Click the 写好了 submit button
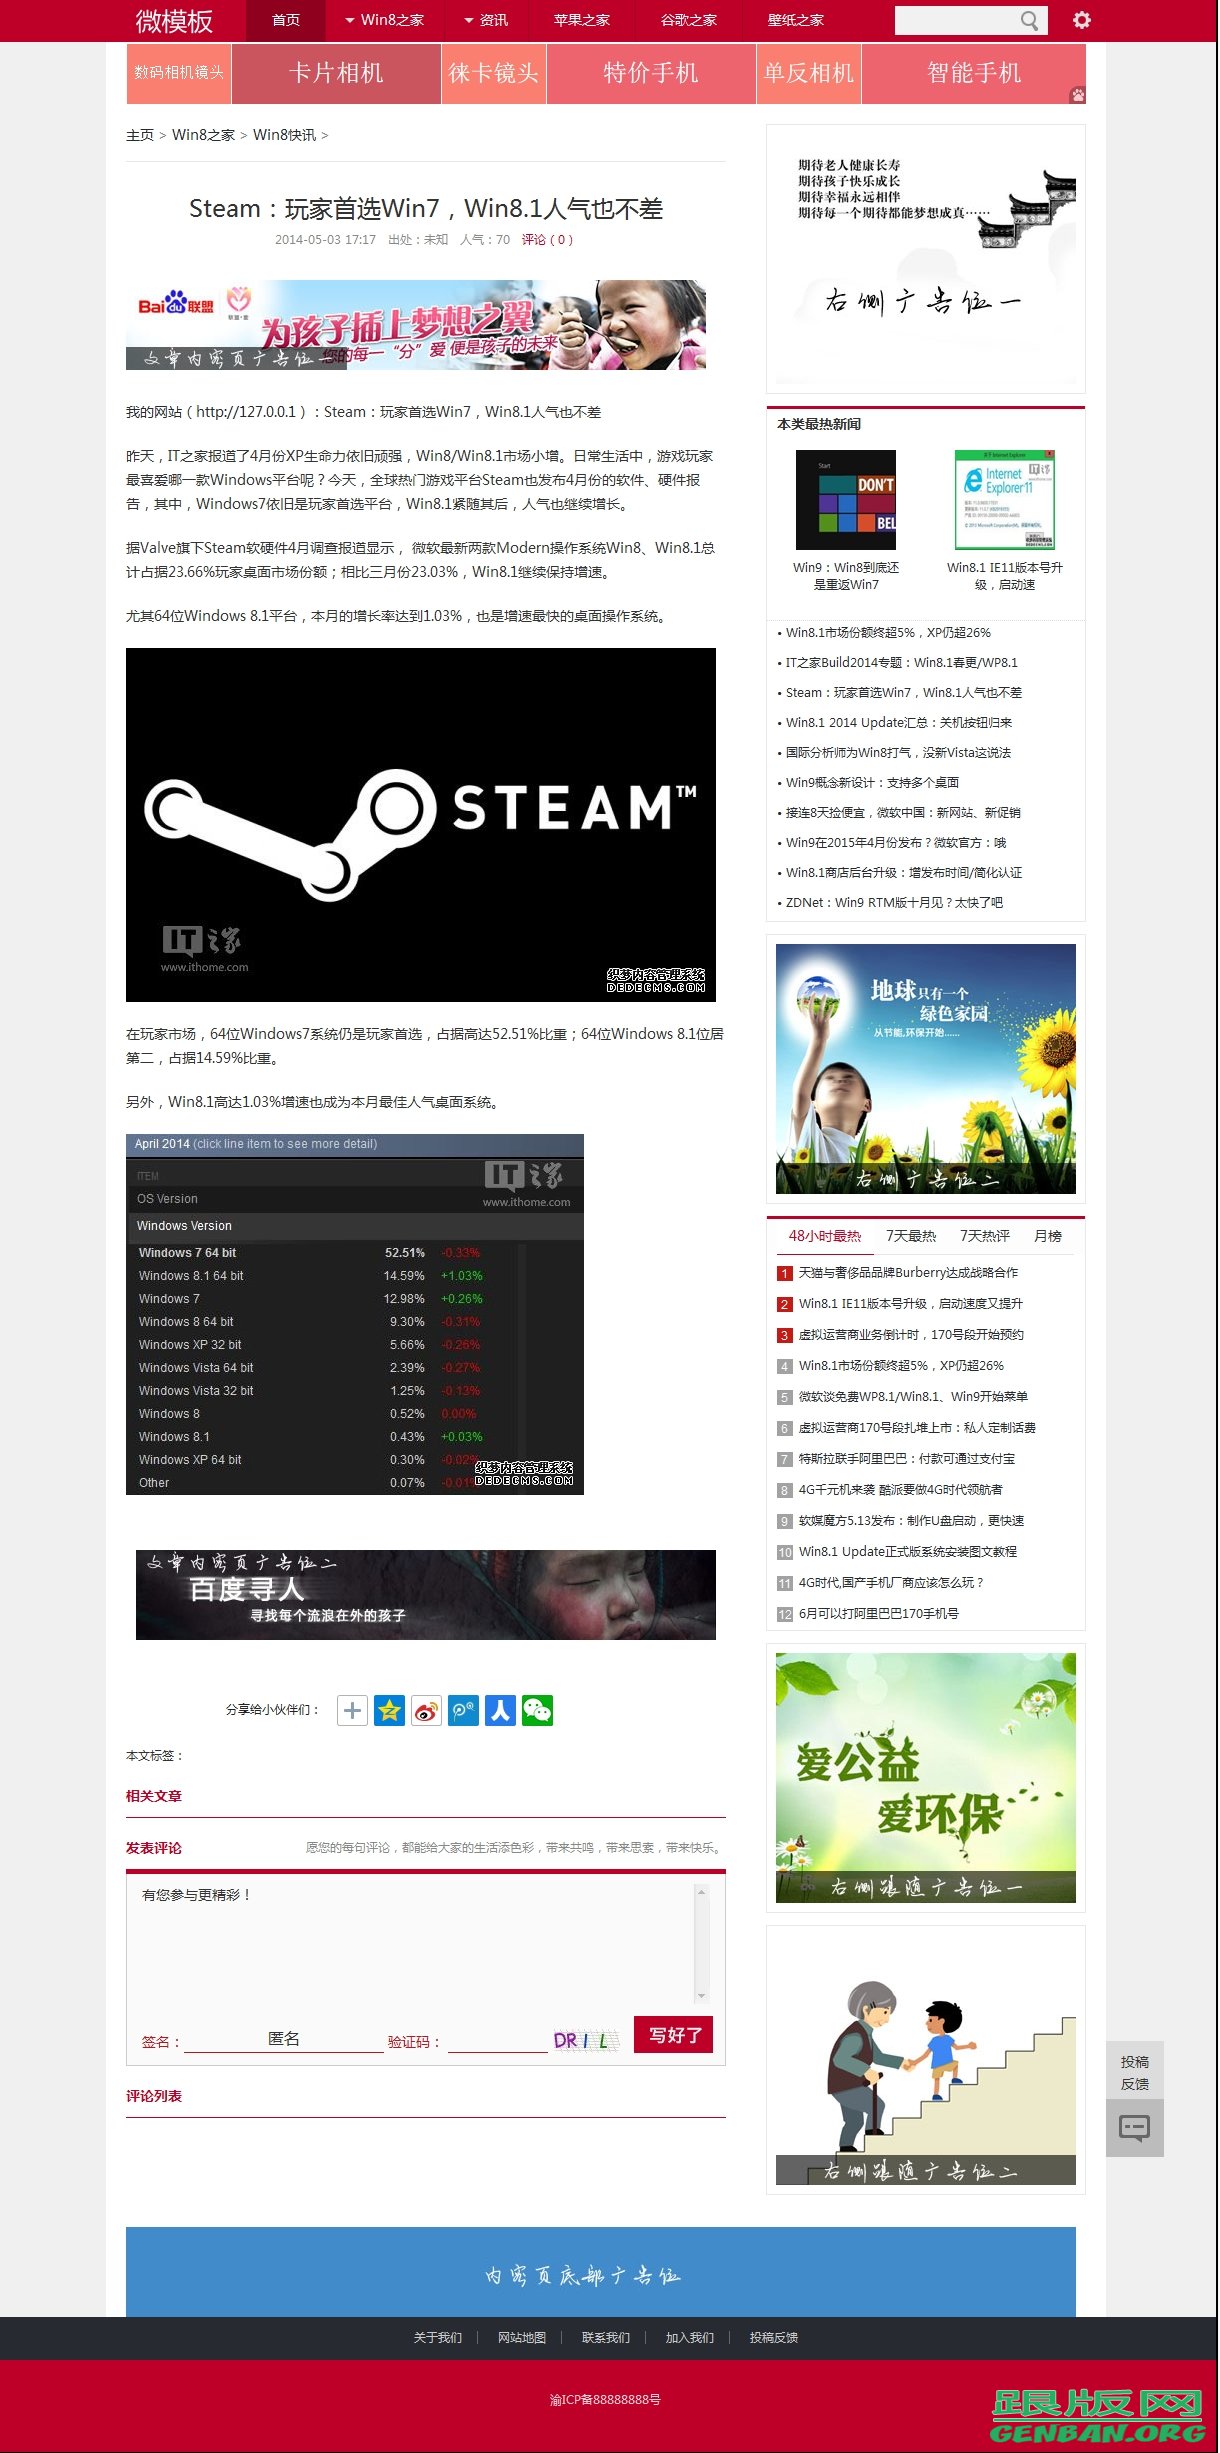The height and width of the screenshot is (2453, 1220). pyautogui.click(x=674, y=2035)
